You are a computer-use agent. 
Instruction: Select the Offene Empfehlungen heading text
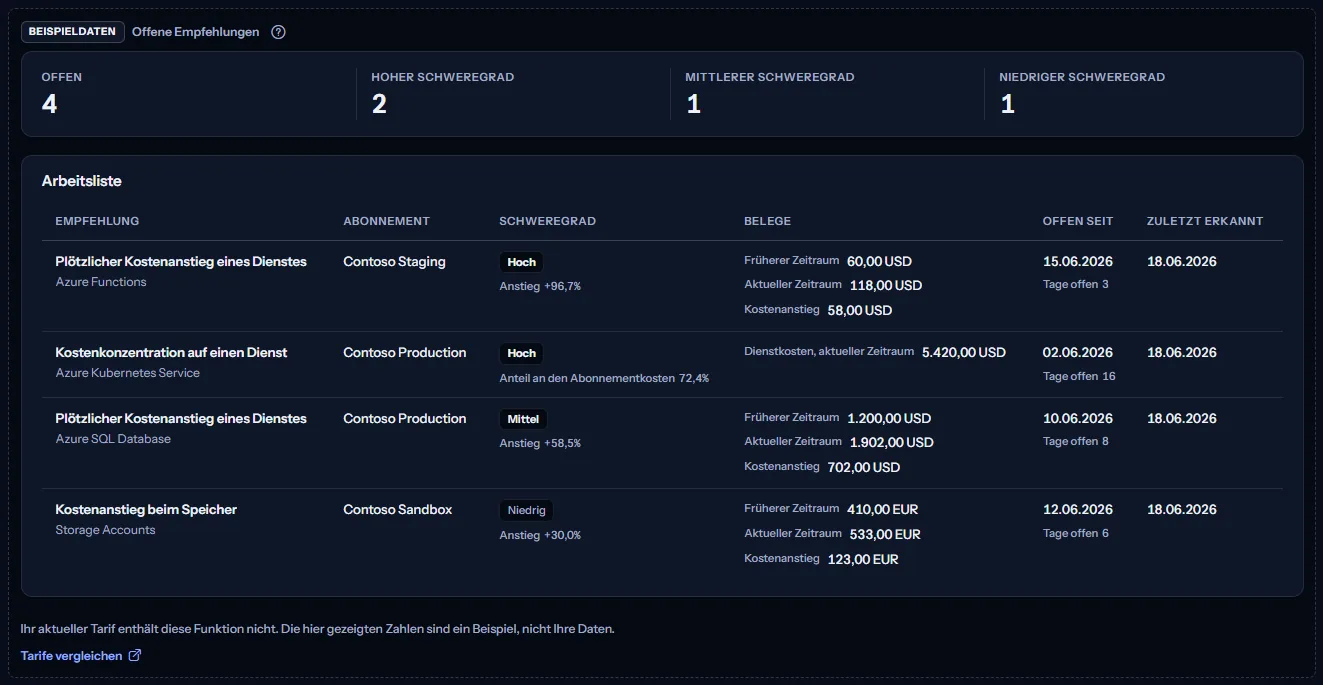196,32
